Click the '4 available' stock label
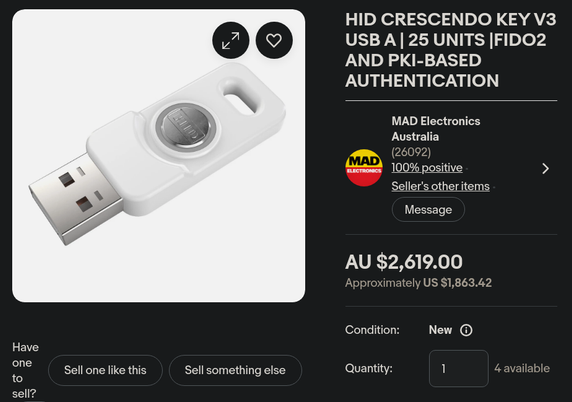572x402 pixels. 522,368
